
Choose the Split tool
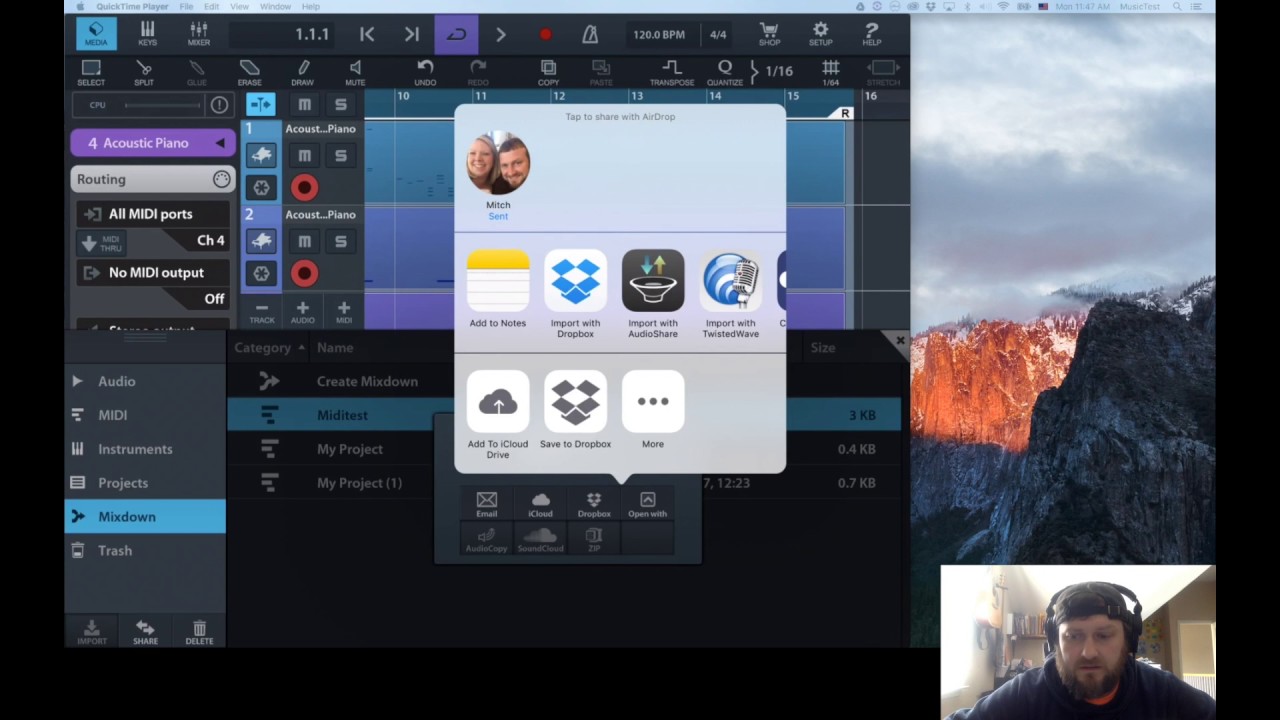(x=144, y=72)
